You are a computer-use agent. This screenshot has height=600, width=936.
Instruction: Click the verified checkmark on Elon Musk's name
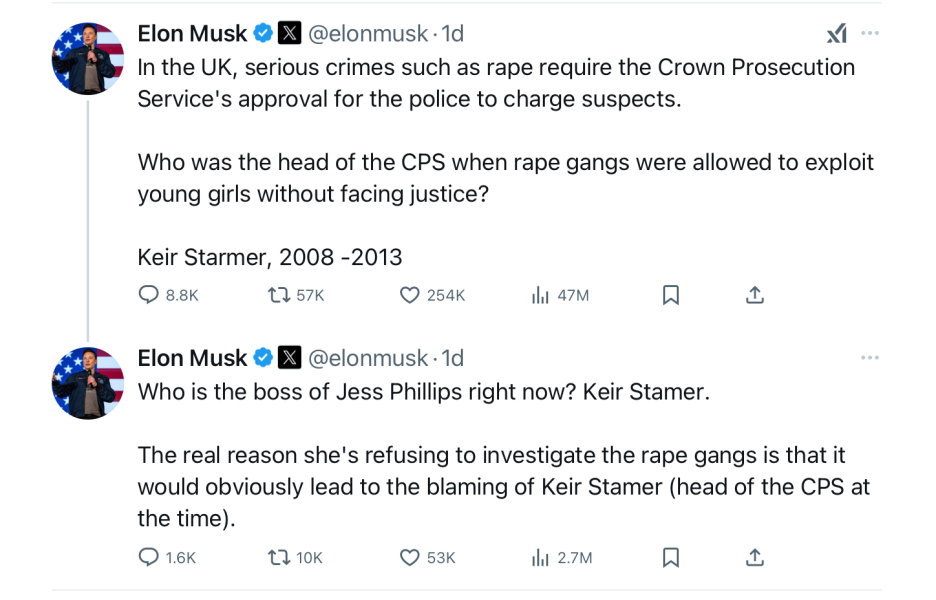[x=262, y=32]
